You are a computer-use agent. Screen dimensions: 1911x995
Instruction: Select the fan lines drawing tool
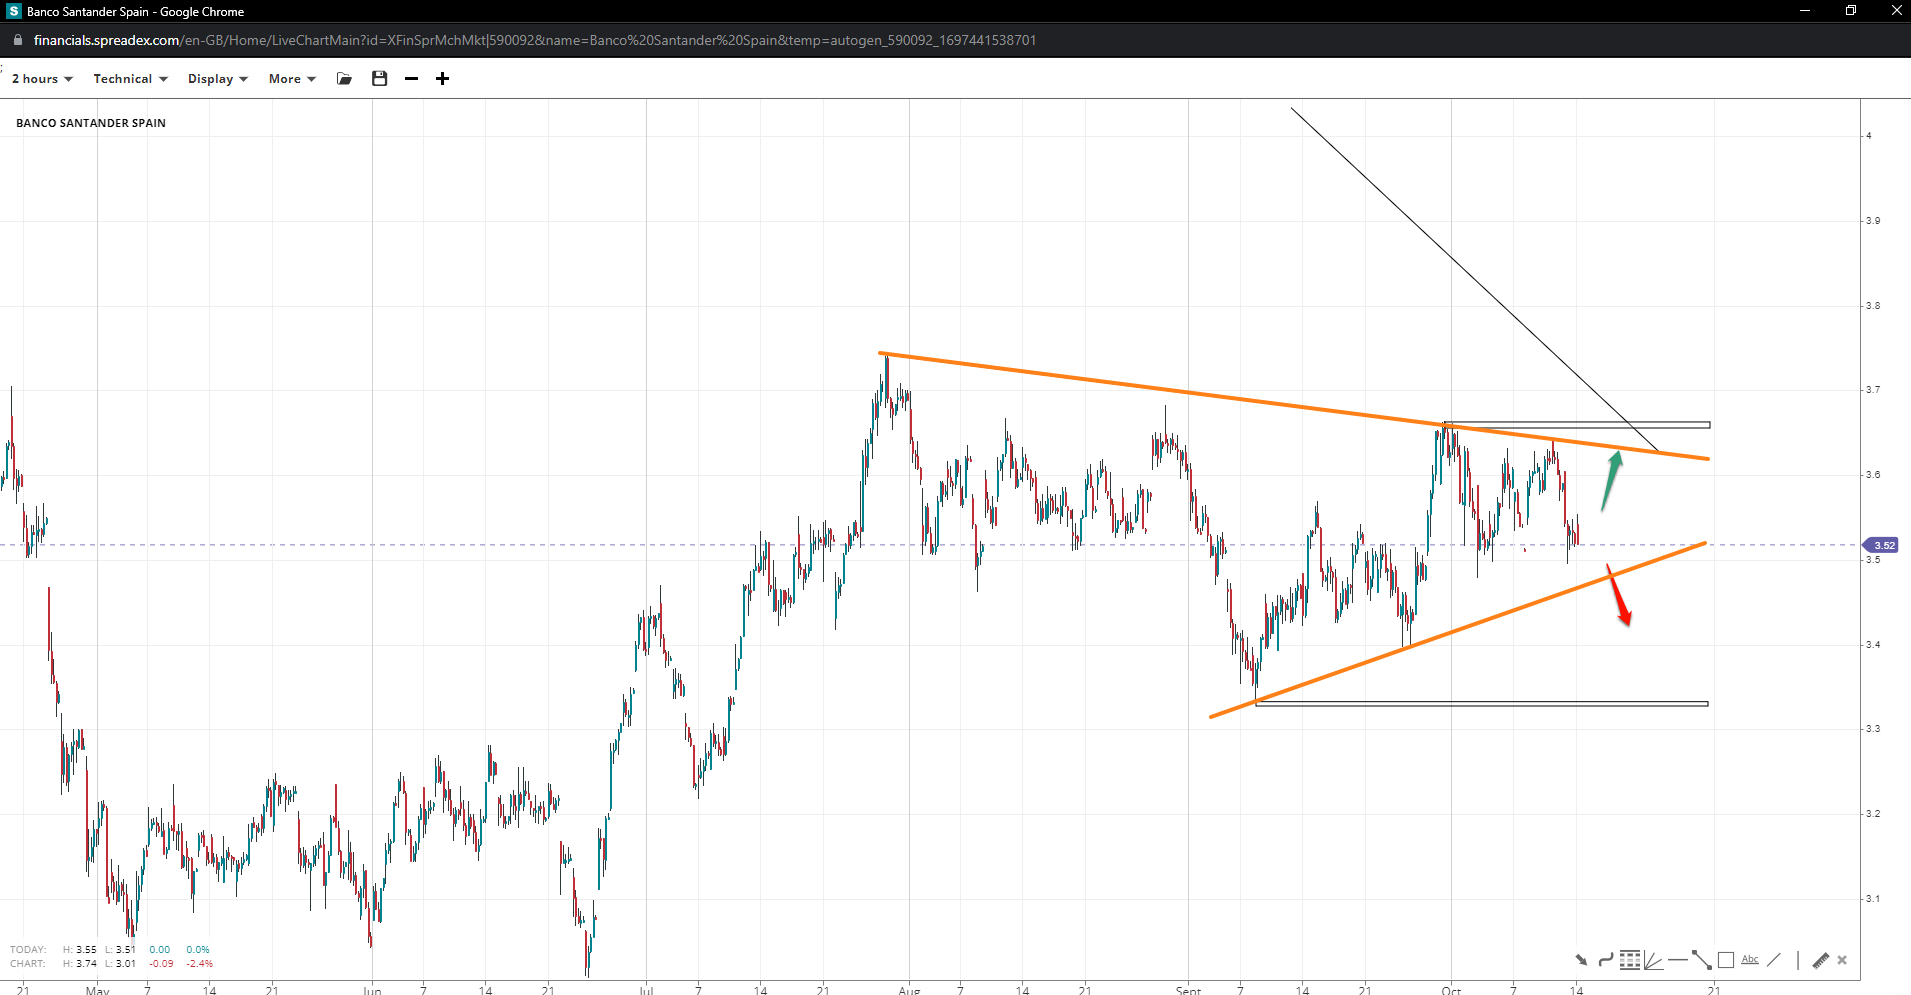click(x=1653, y=960)
